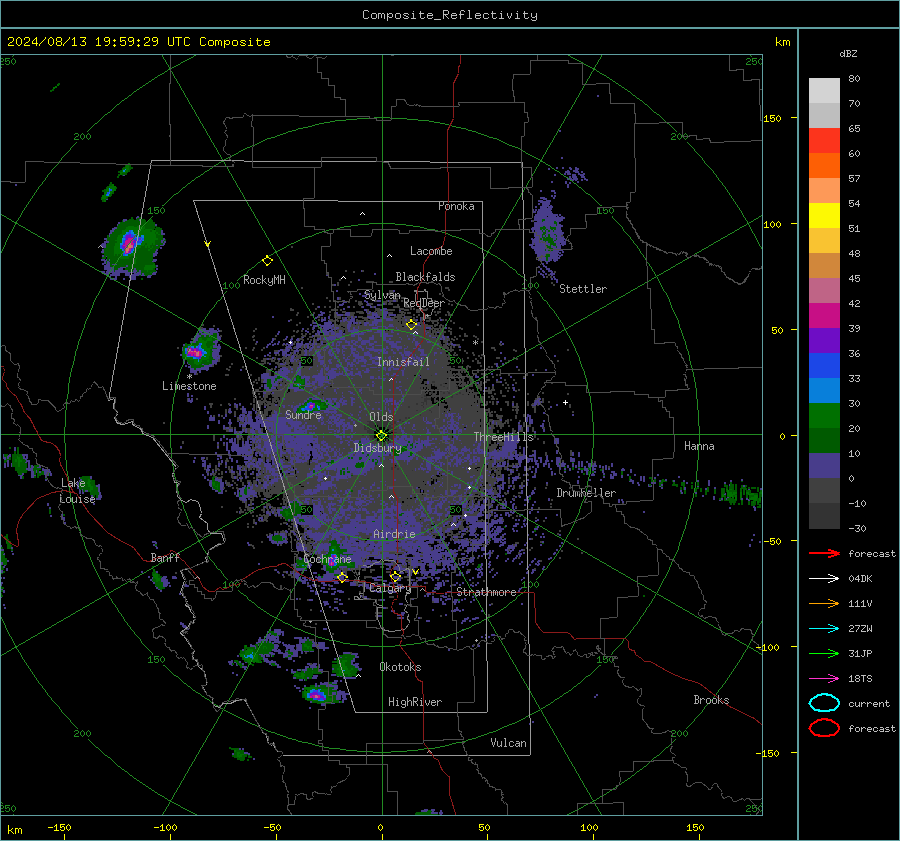Click the Didsbury town label

click(377, 448)
